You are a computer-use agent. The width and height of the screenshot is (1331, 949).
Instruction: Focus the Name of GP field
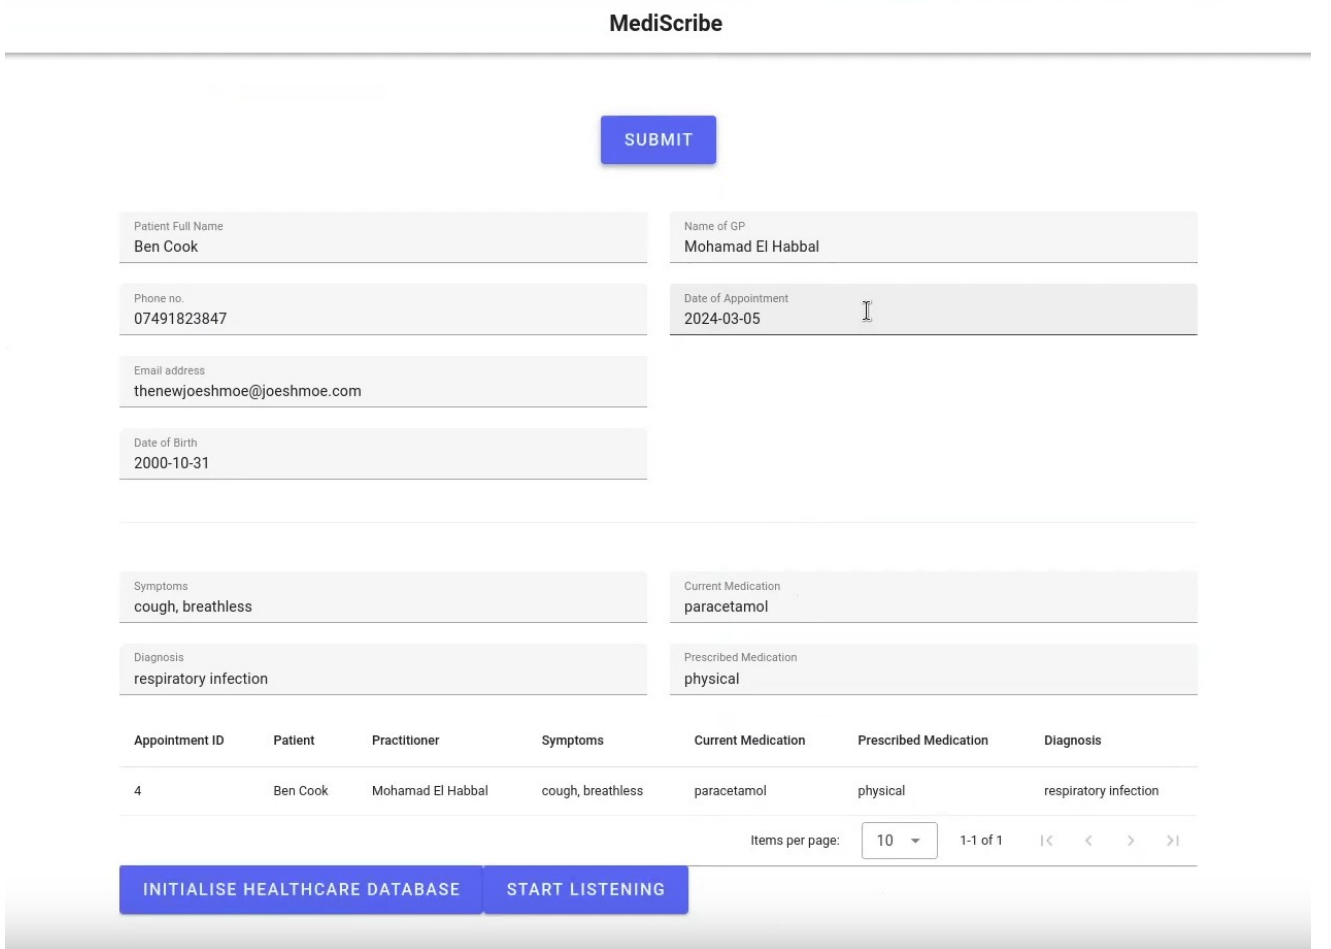coord(932,247)
